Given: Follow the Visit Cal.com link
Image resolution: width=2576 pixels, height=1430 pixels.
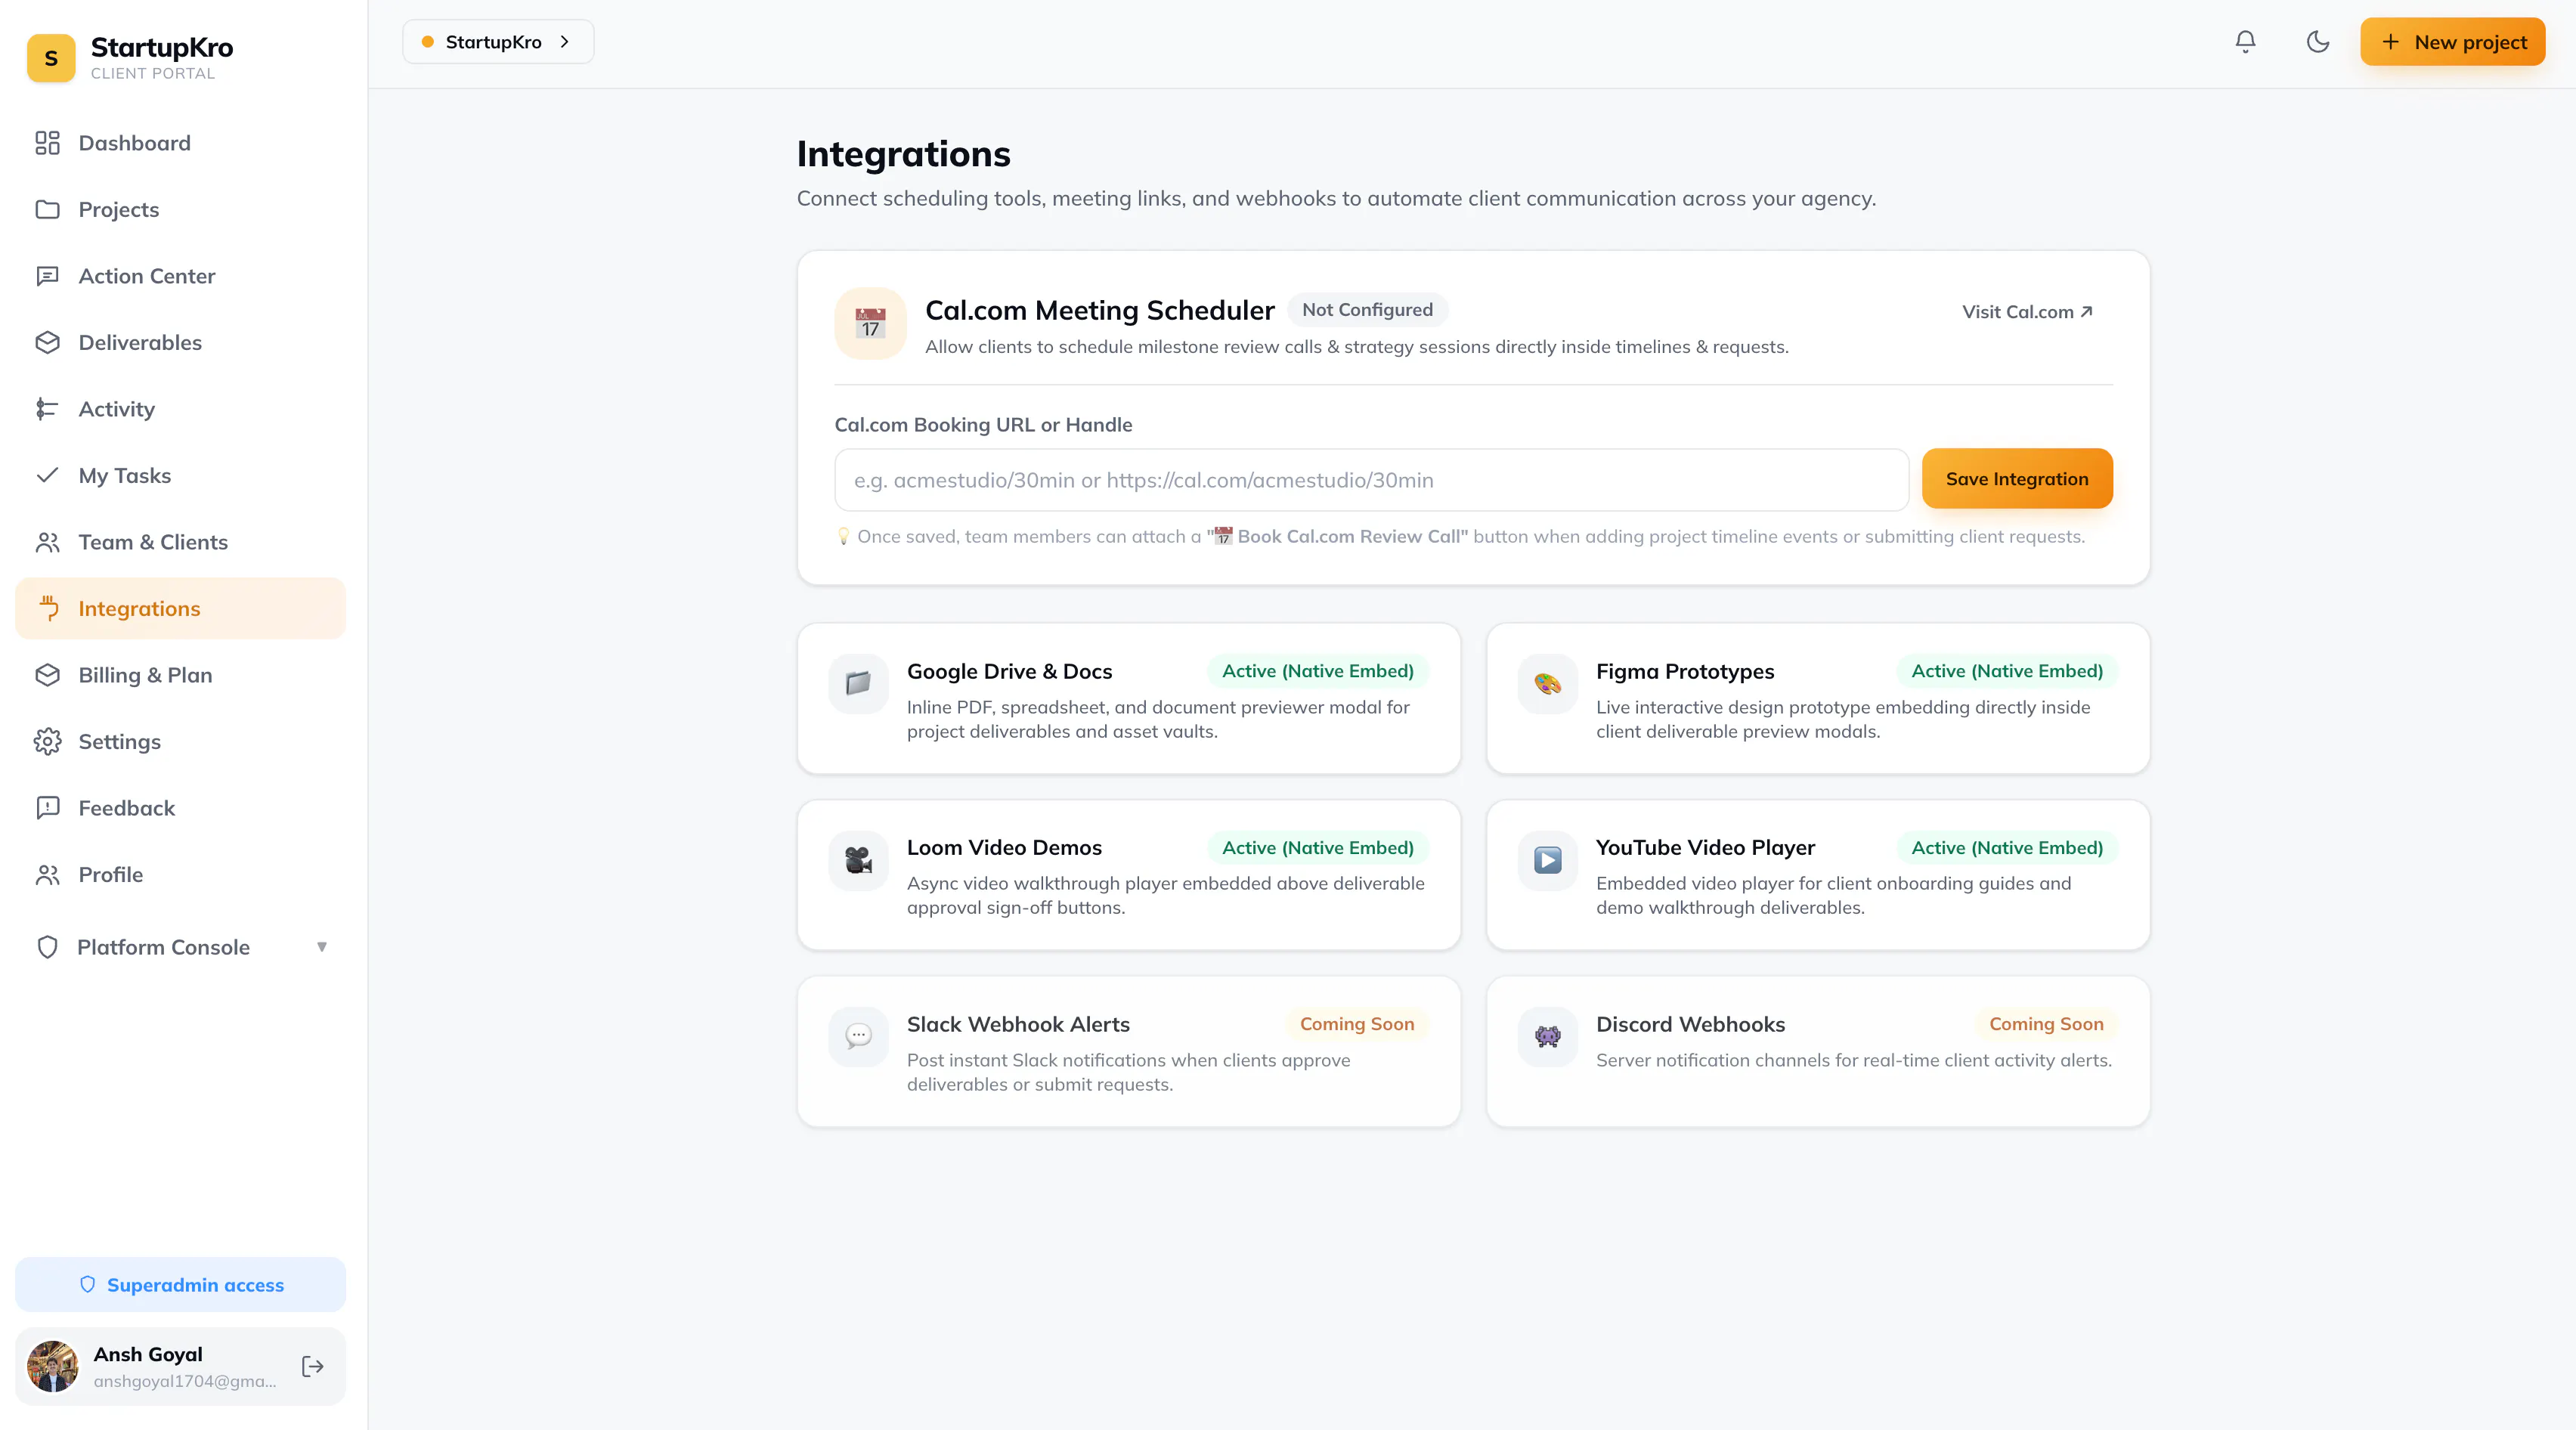Looking at the screenshot, I should coord(2027,312).
